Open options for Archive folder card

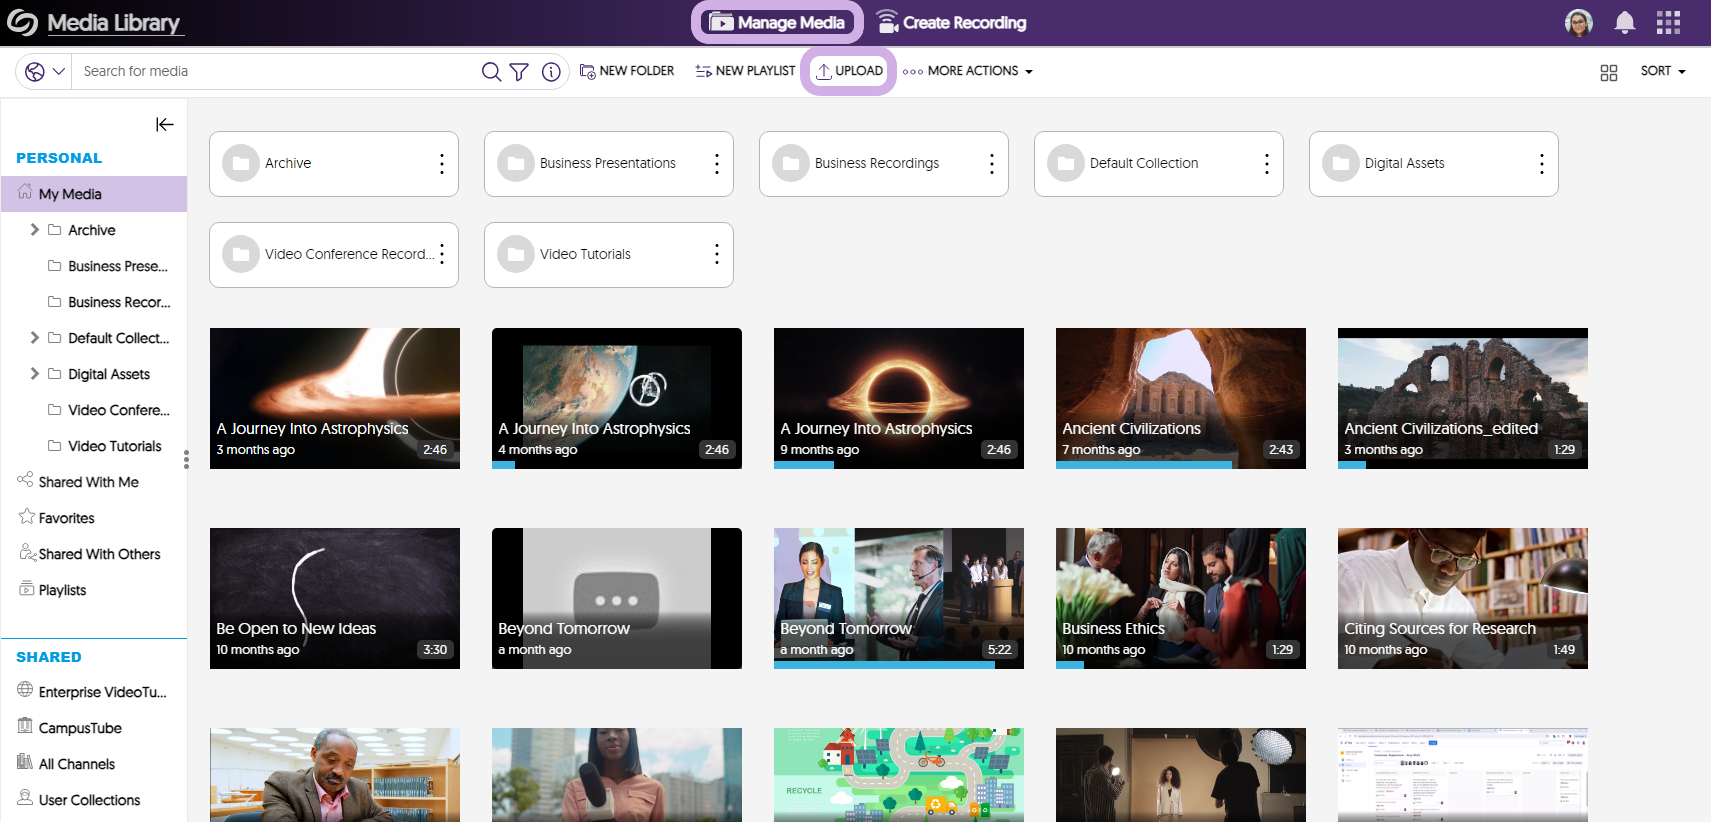pyautogui.click(x=441, y=164)
